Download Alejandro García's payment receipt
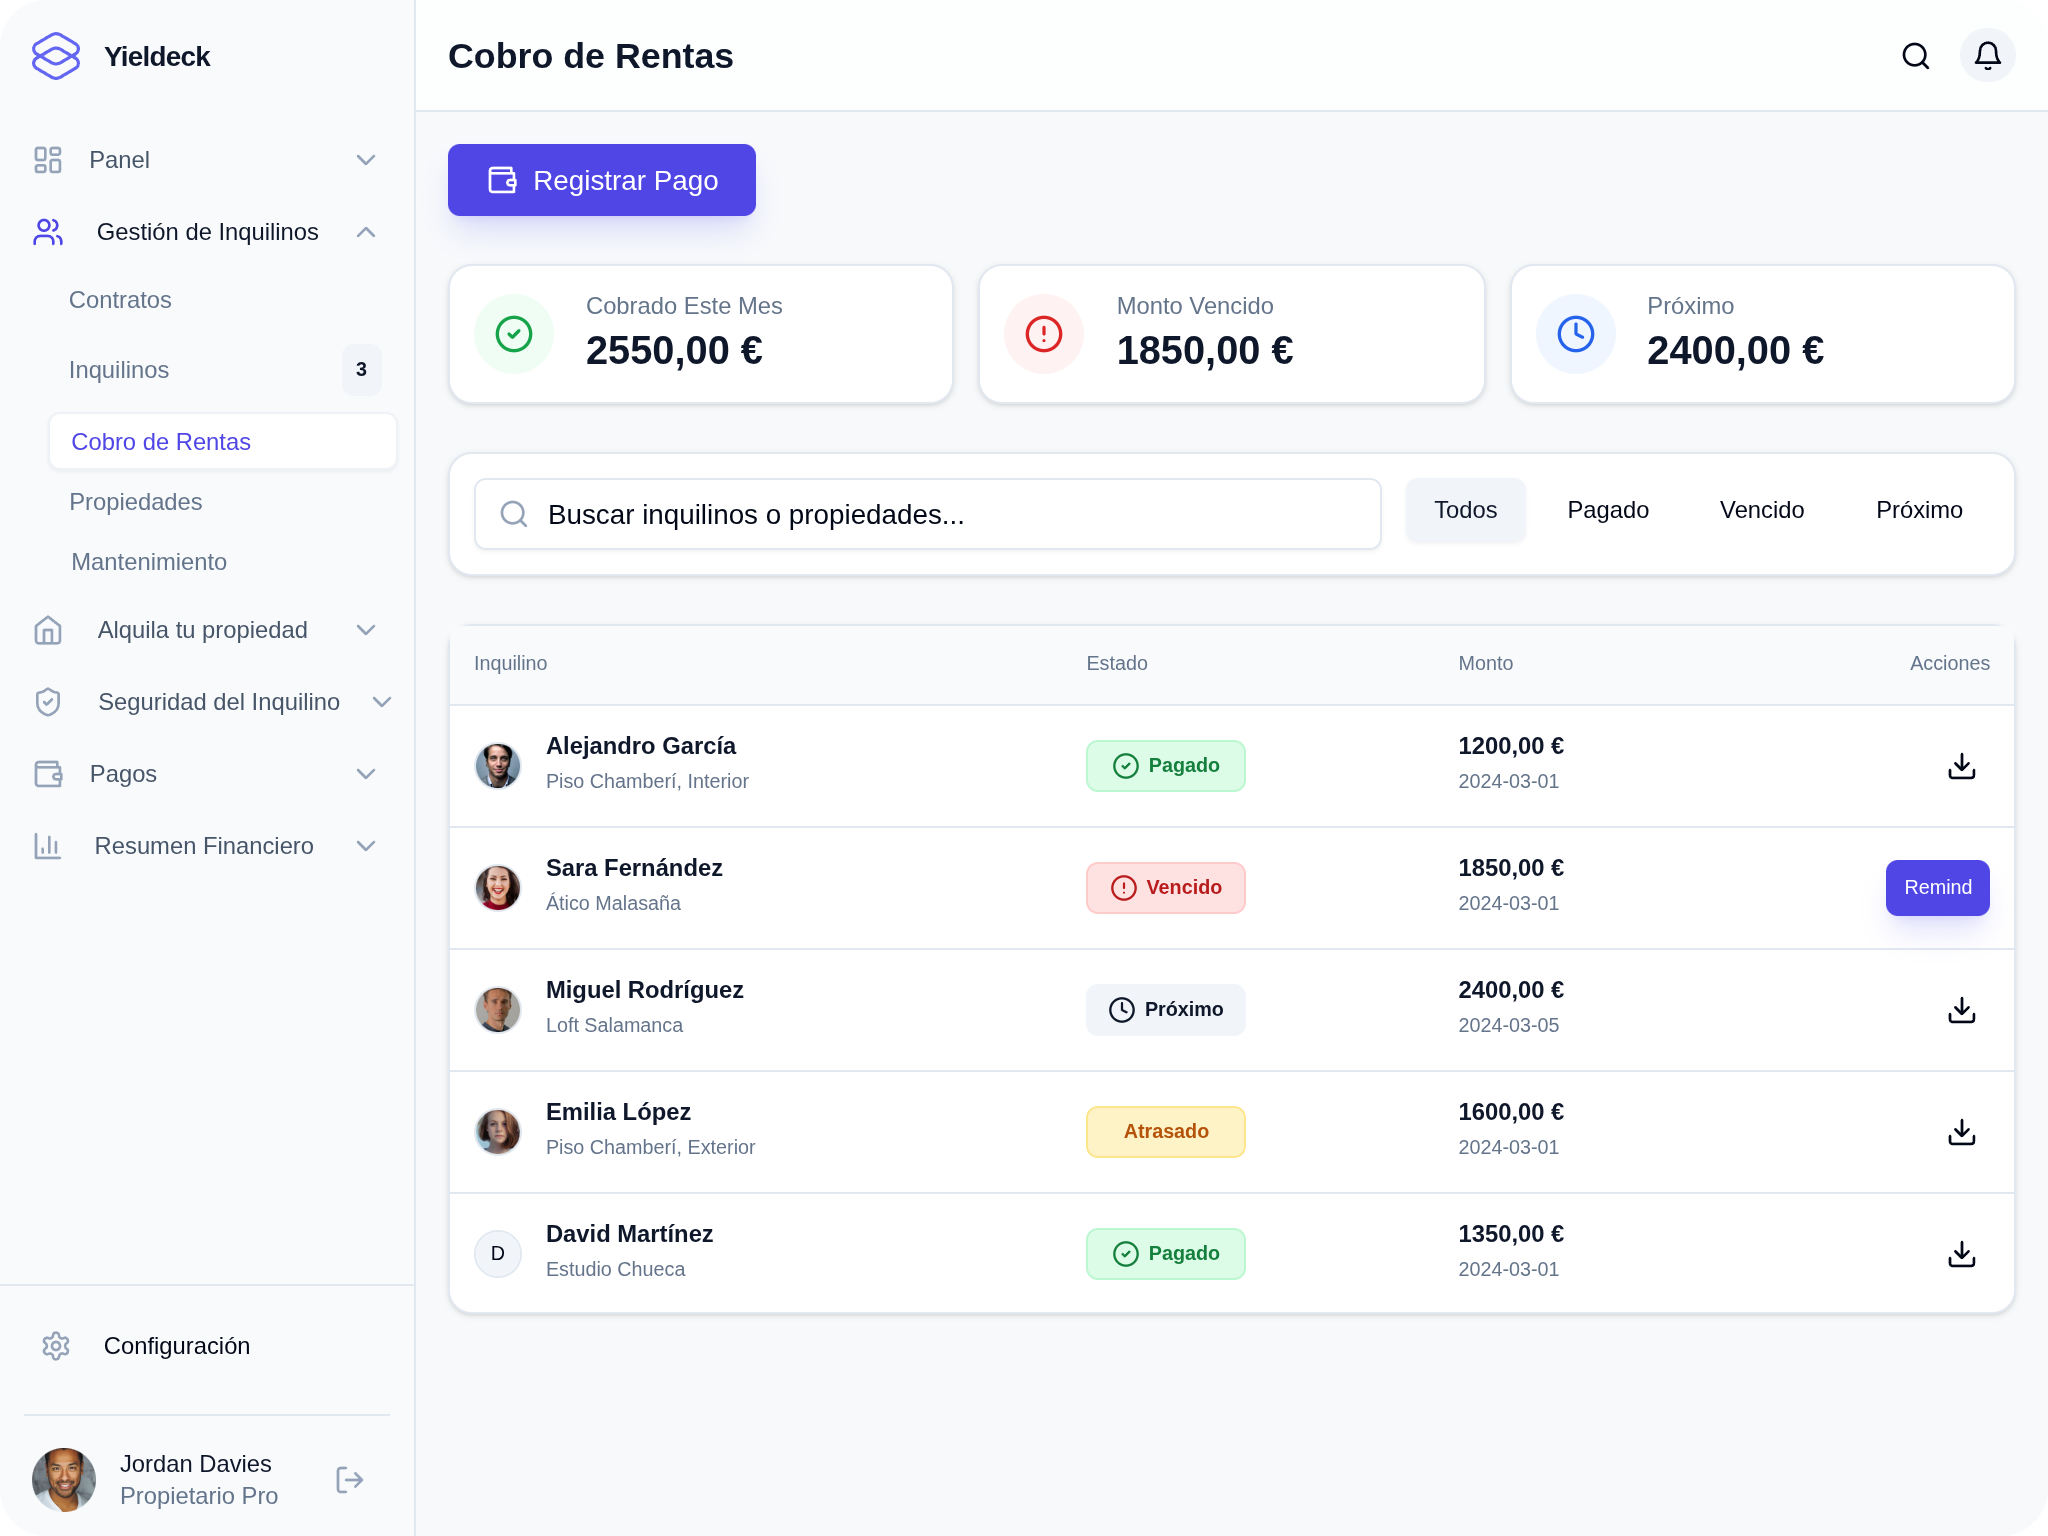 pyautogui.click(x=1961, y=765)
